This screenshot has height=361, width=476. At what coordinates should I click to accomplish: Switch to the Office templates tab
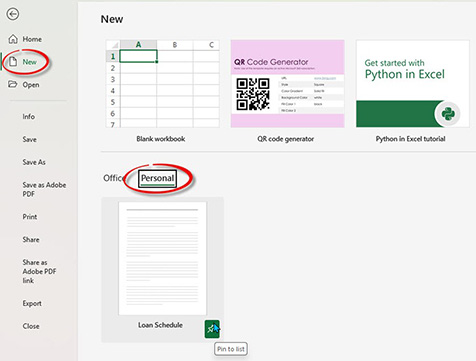113,178
